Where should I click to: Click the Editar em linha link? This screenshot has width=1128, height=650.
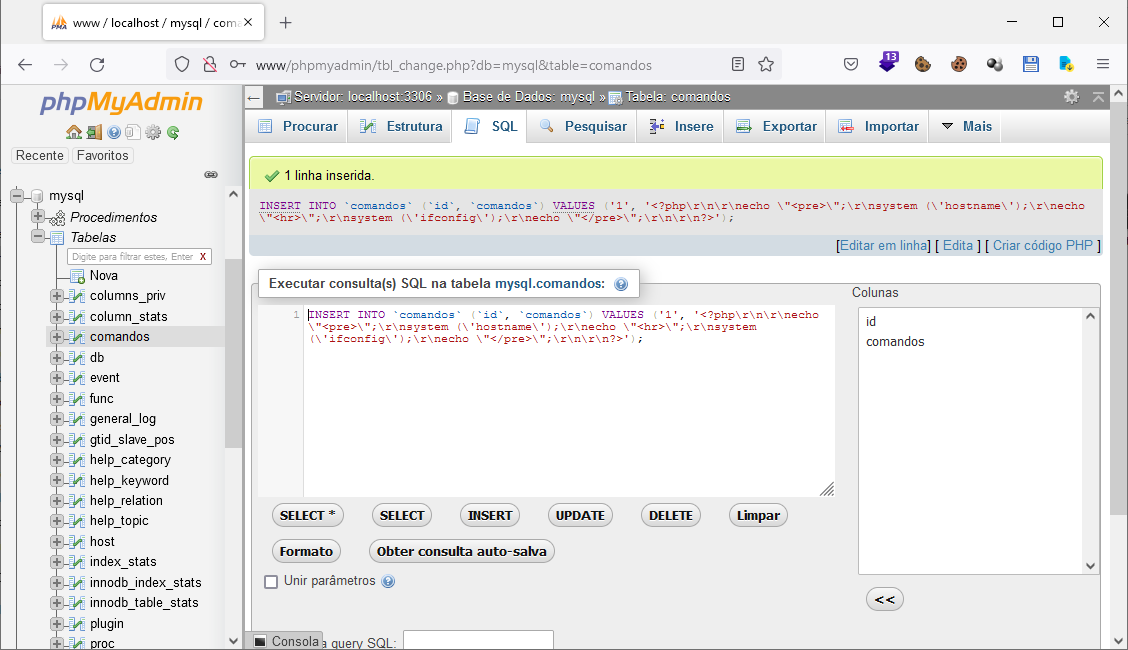[x=884, y=245]
